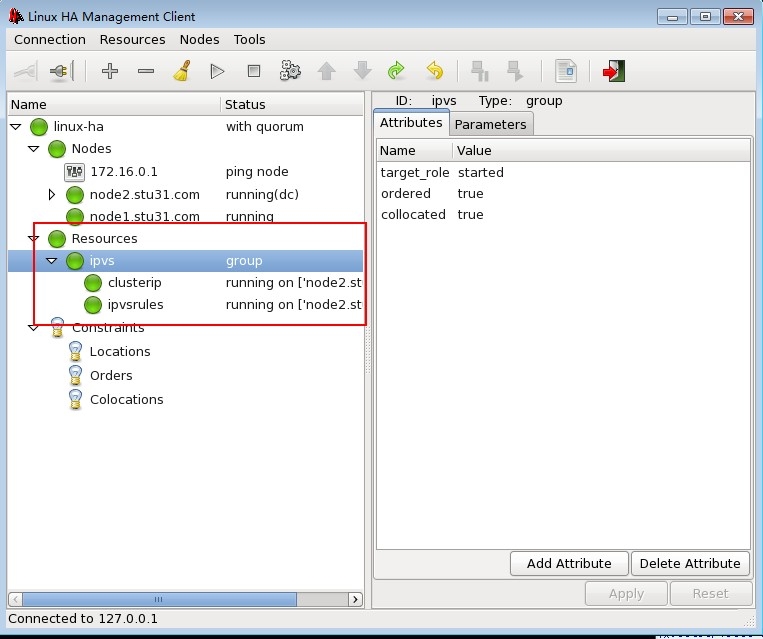Click the Status column header
Screen dimensions: 763x639
[x=292, y=105]
